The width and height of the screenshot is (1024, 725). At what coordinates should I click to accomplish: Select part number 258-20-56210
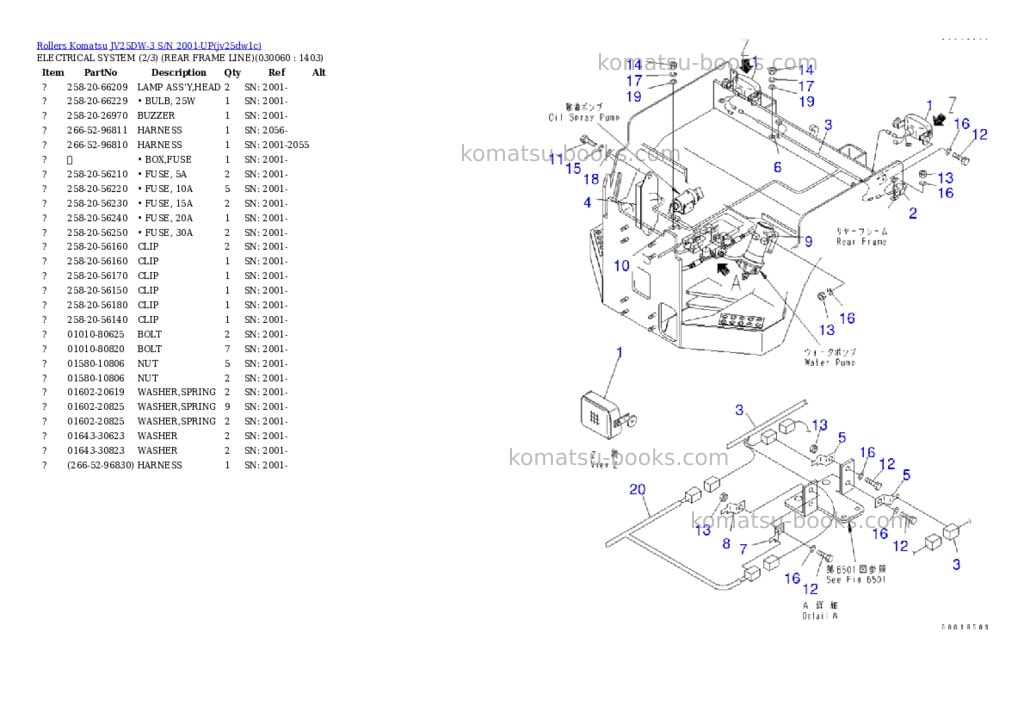pyautogui.click(x=97, y=174)
